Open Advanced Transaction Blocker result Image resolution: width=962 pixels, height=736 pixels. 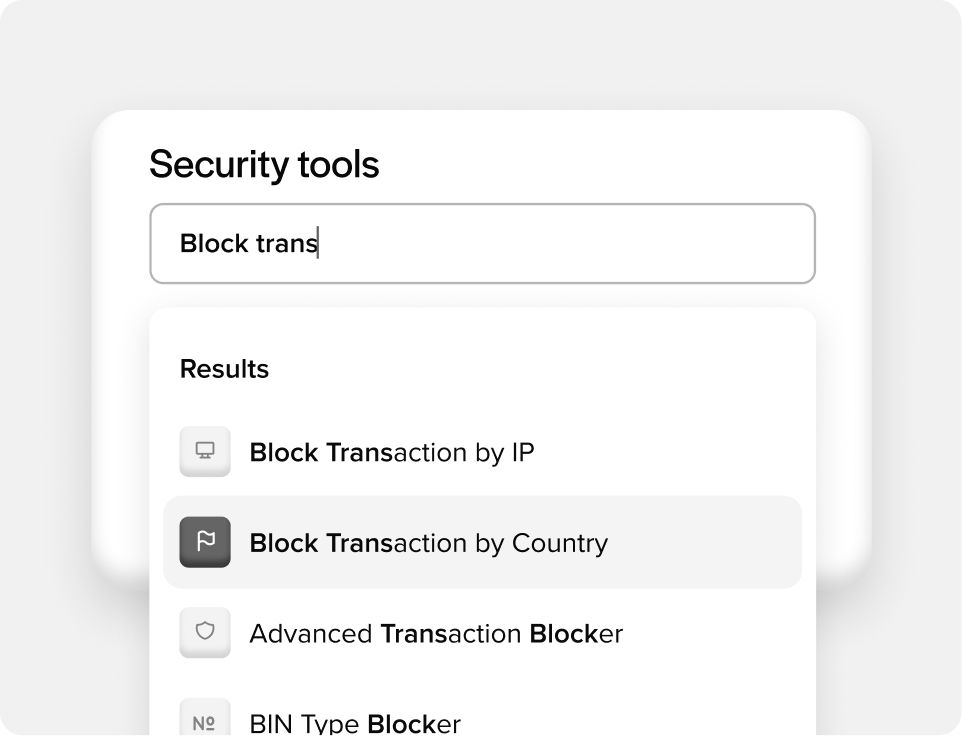(482, 633)
